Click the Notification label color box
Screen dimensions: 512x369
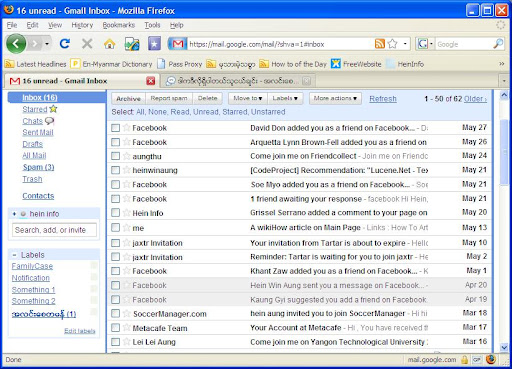(x=94, y=277)
